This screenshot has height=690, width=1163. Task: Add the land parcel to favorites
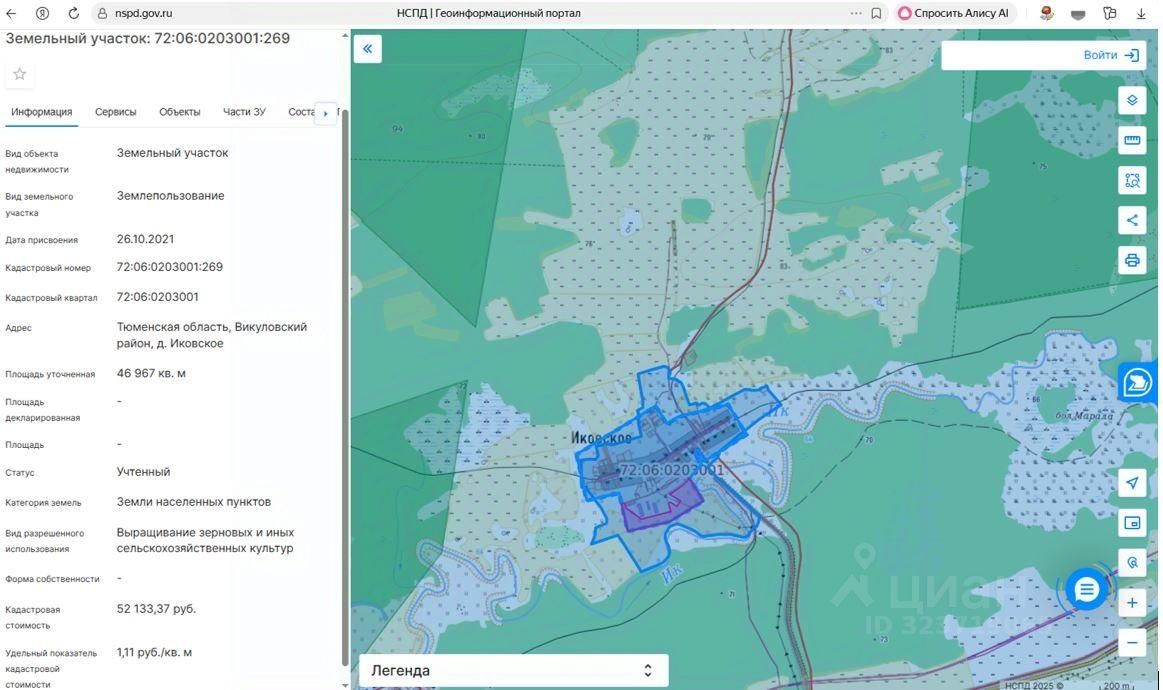click(x=19, y=74)
